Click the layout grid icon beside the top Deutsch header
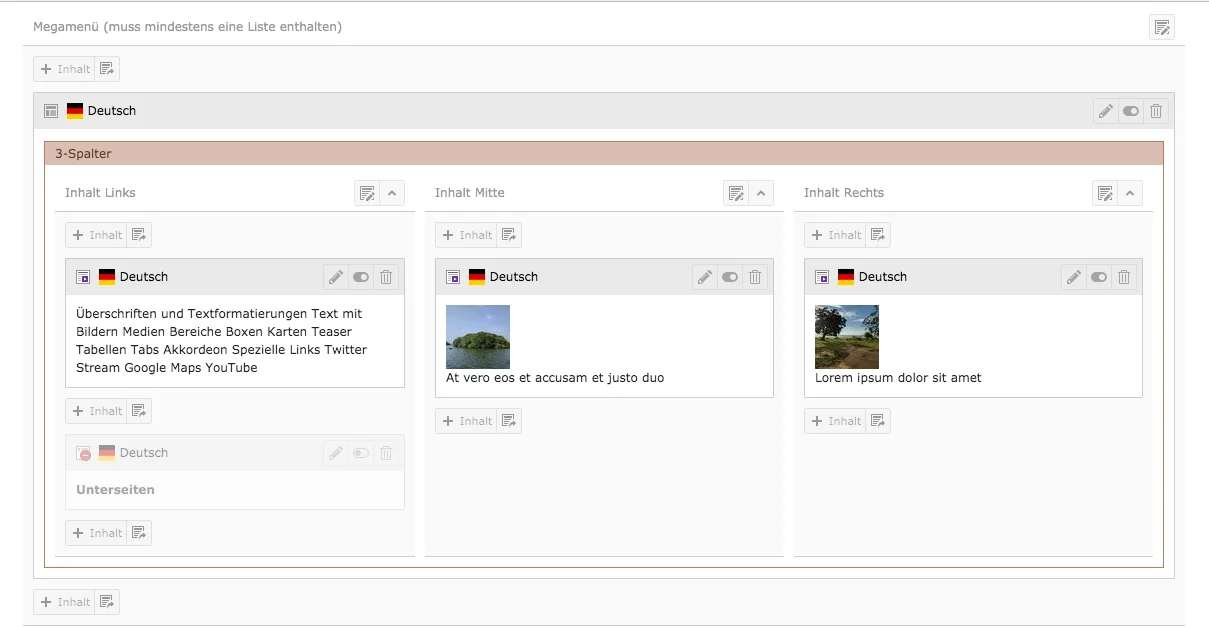Image resolution: width=1209 pixels, height=627 pixels. tap(50, 111)
